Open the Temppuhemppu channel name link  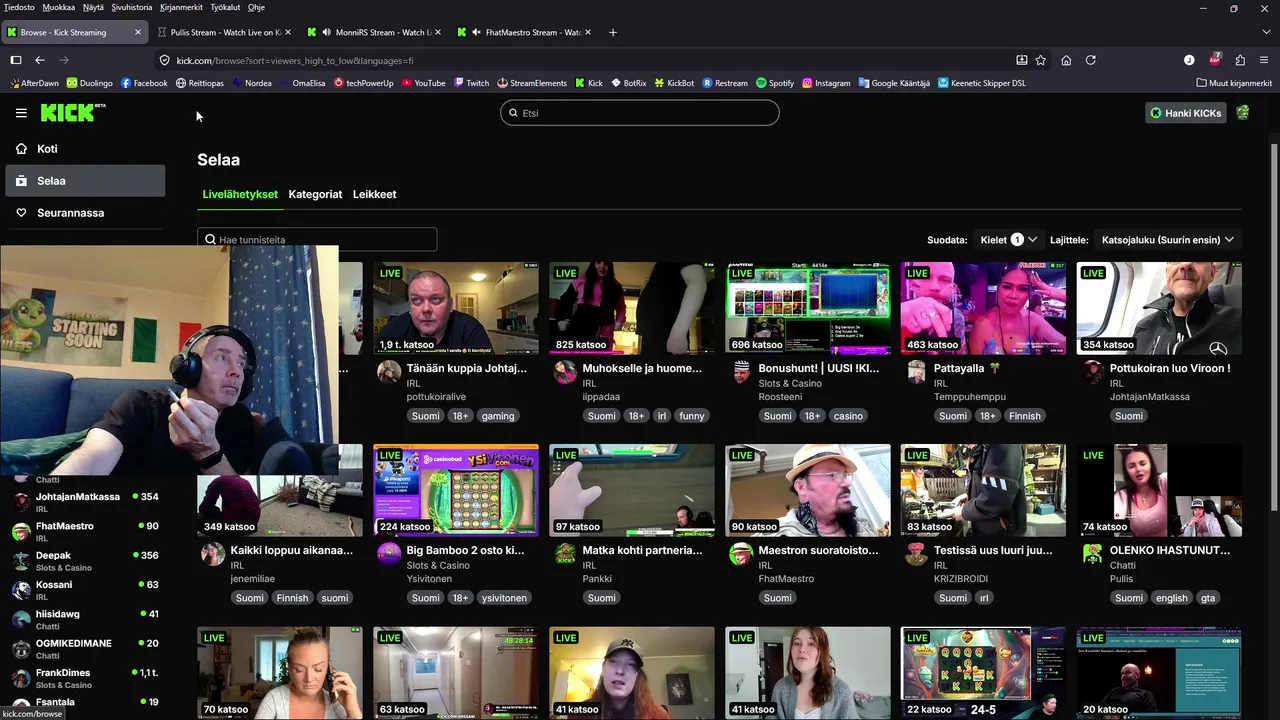969,397
